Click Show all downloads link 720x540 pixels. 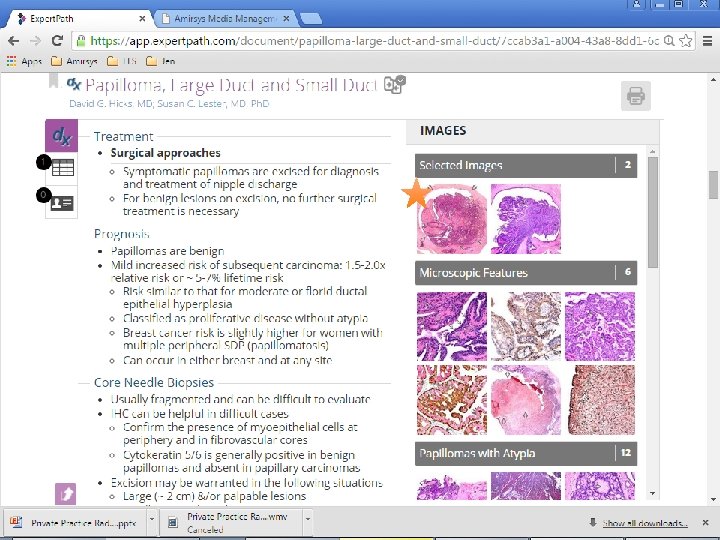coord(645,523)
